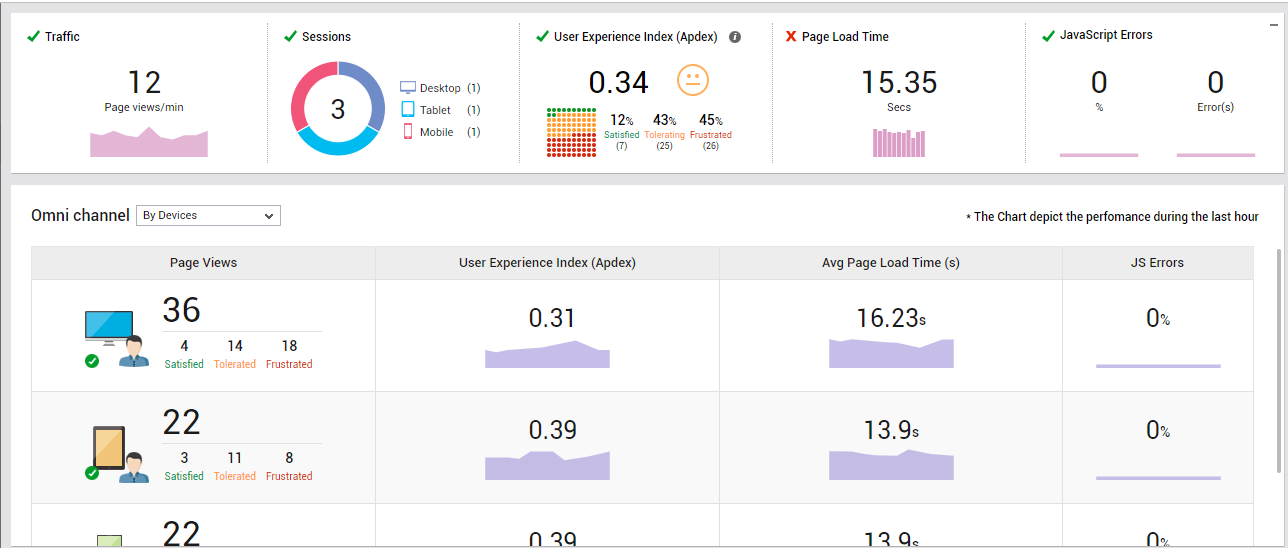Screen dimensions: 1288x548
Task: Click the 14 Tolerated count in desktop row
Action: pyautogui.click(x=235, y=346)
